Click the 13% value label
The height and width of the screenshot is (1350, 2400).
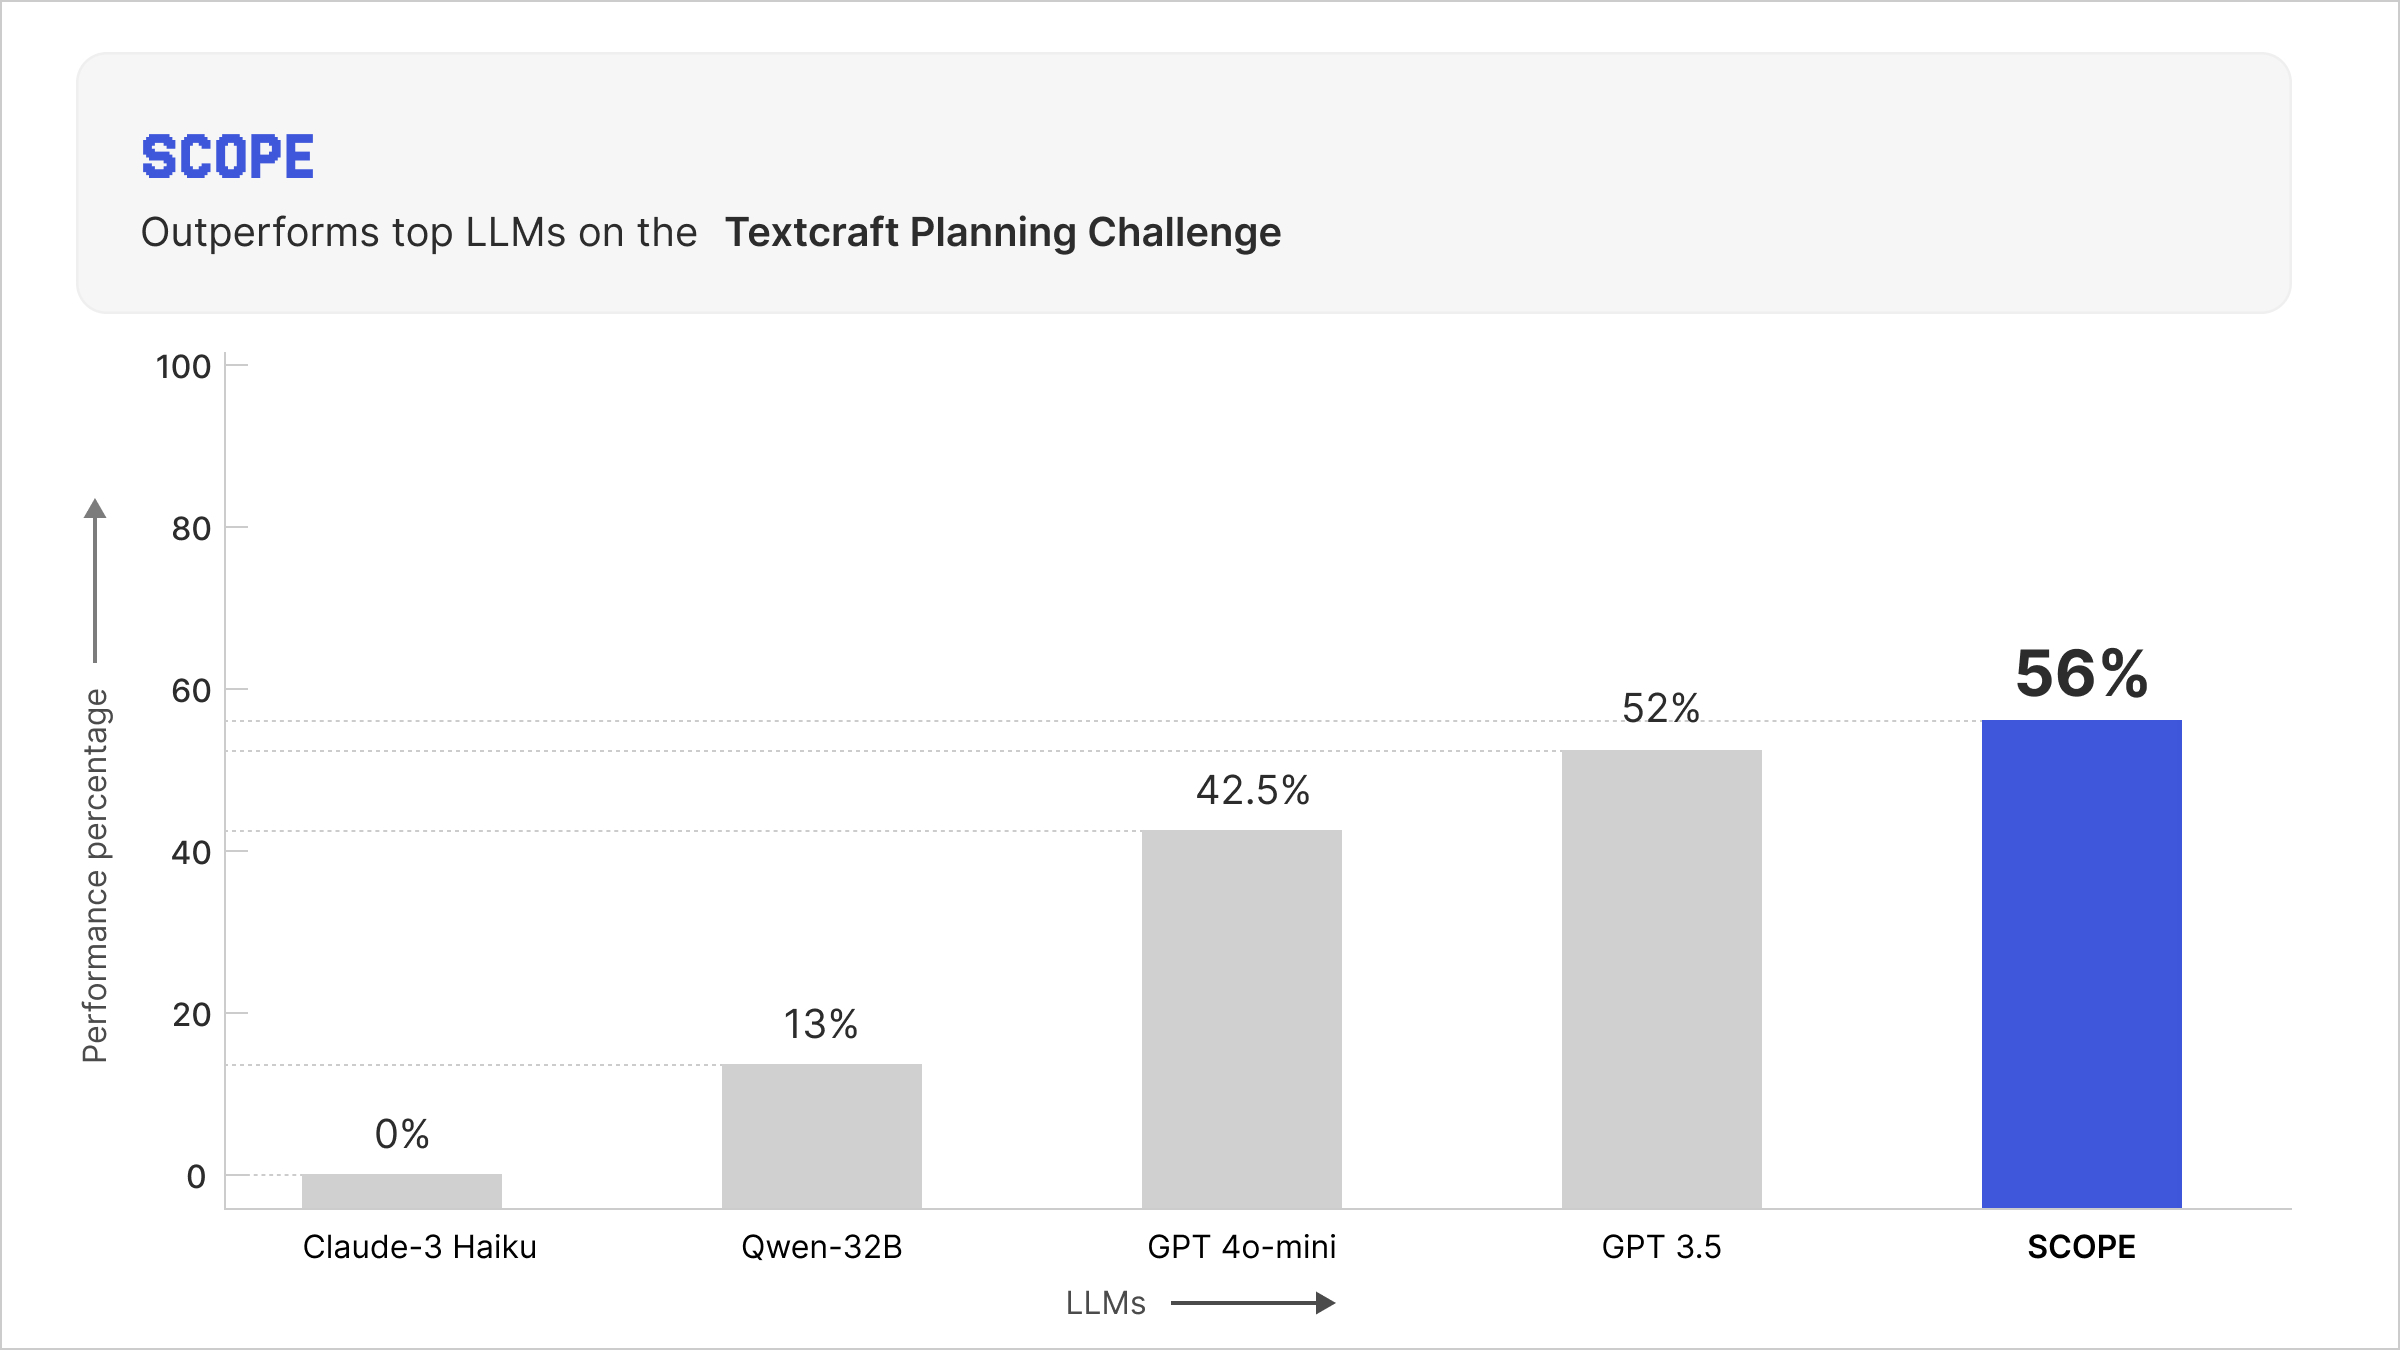pos(820,1024)
